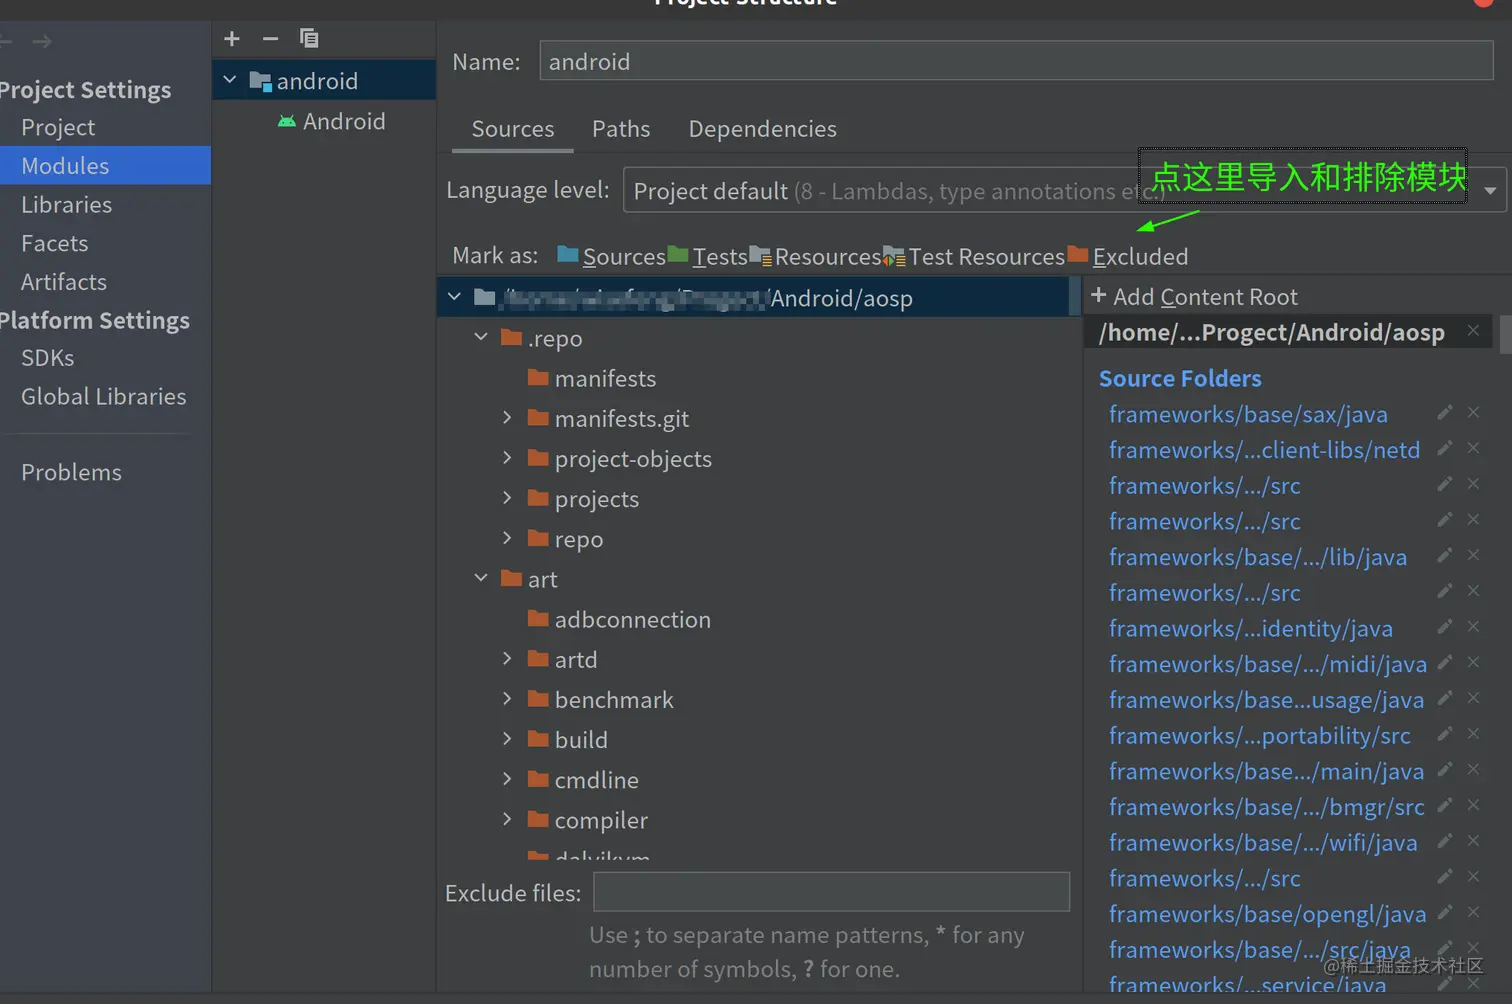Remove the /home/...Progect/Android/aosp content root
The width and height of the screenshot is (1512, 1004).
(x=1473, y=331)
